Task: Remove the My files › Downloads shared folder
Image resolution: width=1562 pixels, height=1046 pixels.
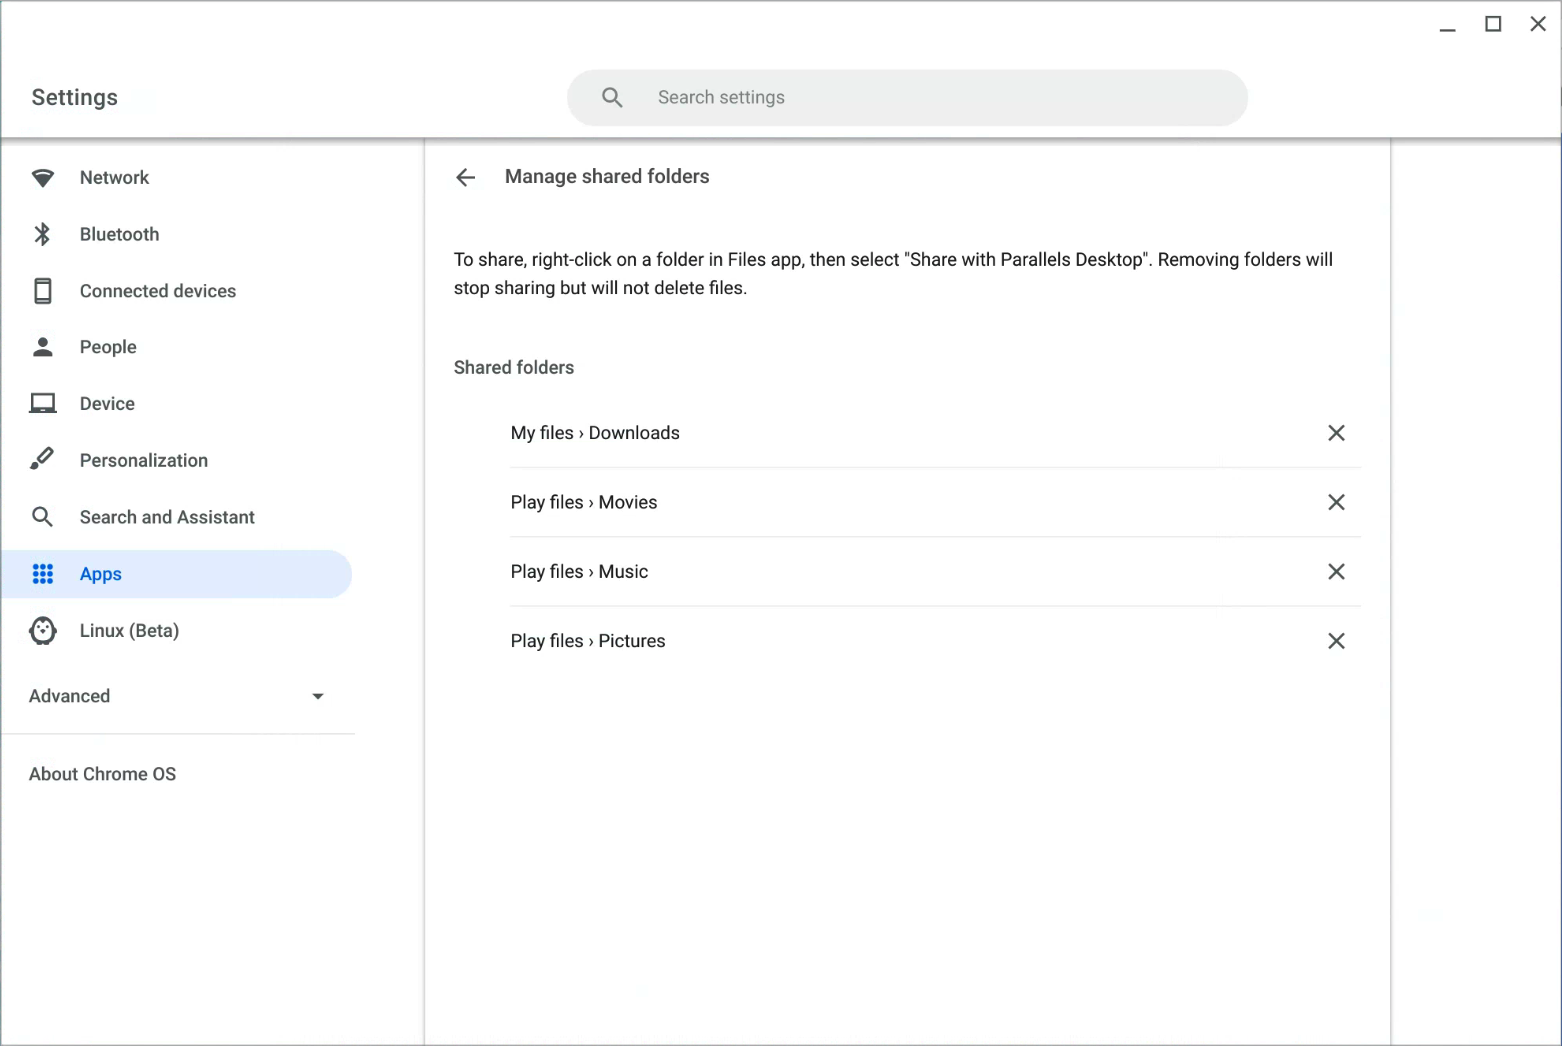Action: [x=1336, y=432]
